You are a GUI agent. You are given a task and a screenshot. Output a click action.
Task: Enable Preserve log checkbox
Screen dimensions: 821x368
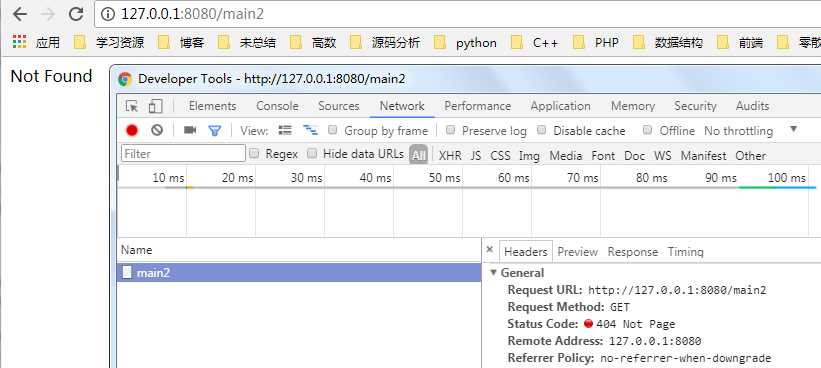click(450, 130)
